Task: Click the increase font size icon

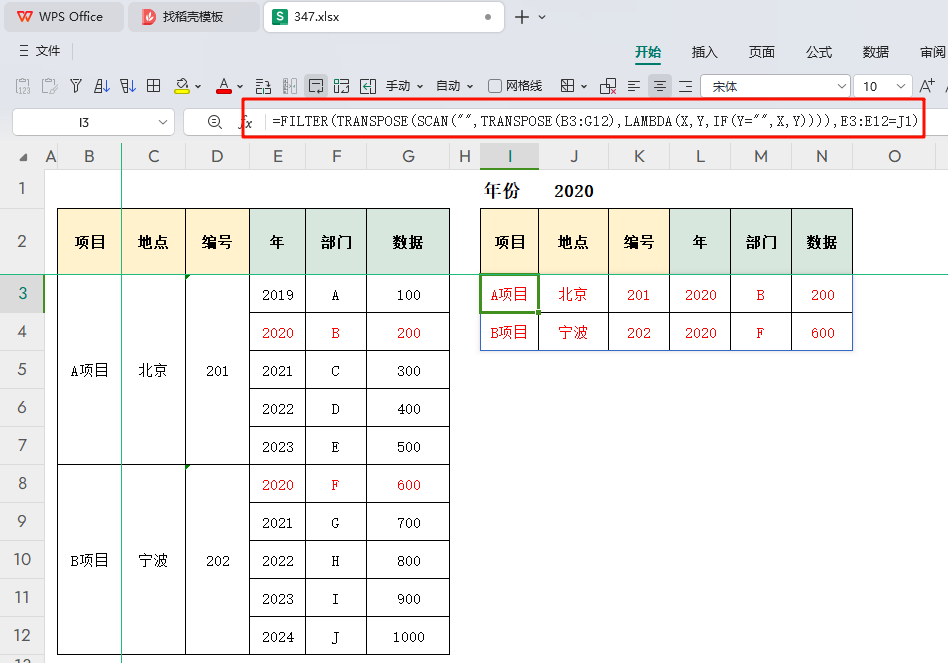Action: tap(927, 86)
